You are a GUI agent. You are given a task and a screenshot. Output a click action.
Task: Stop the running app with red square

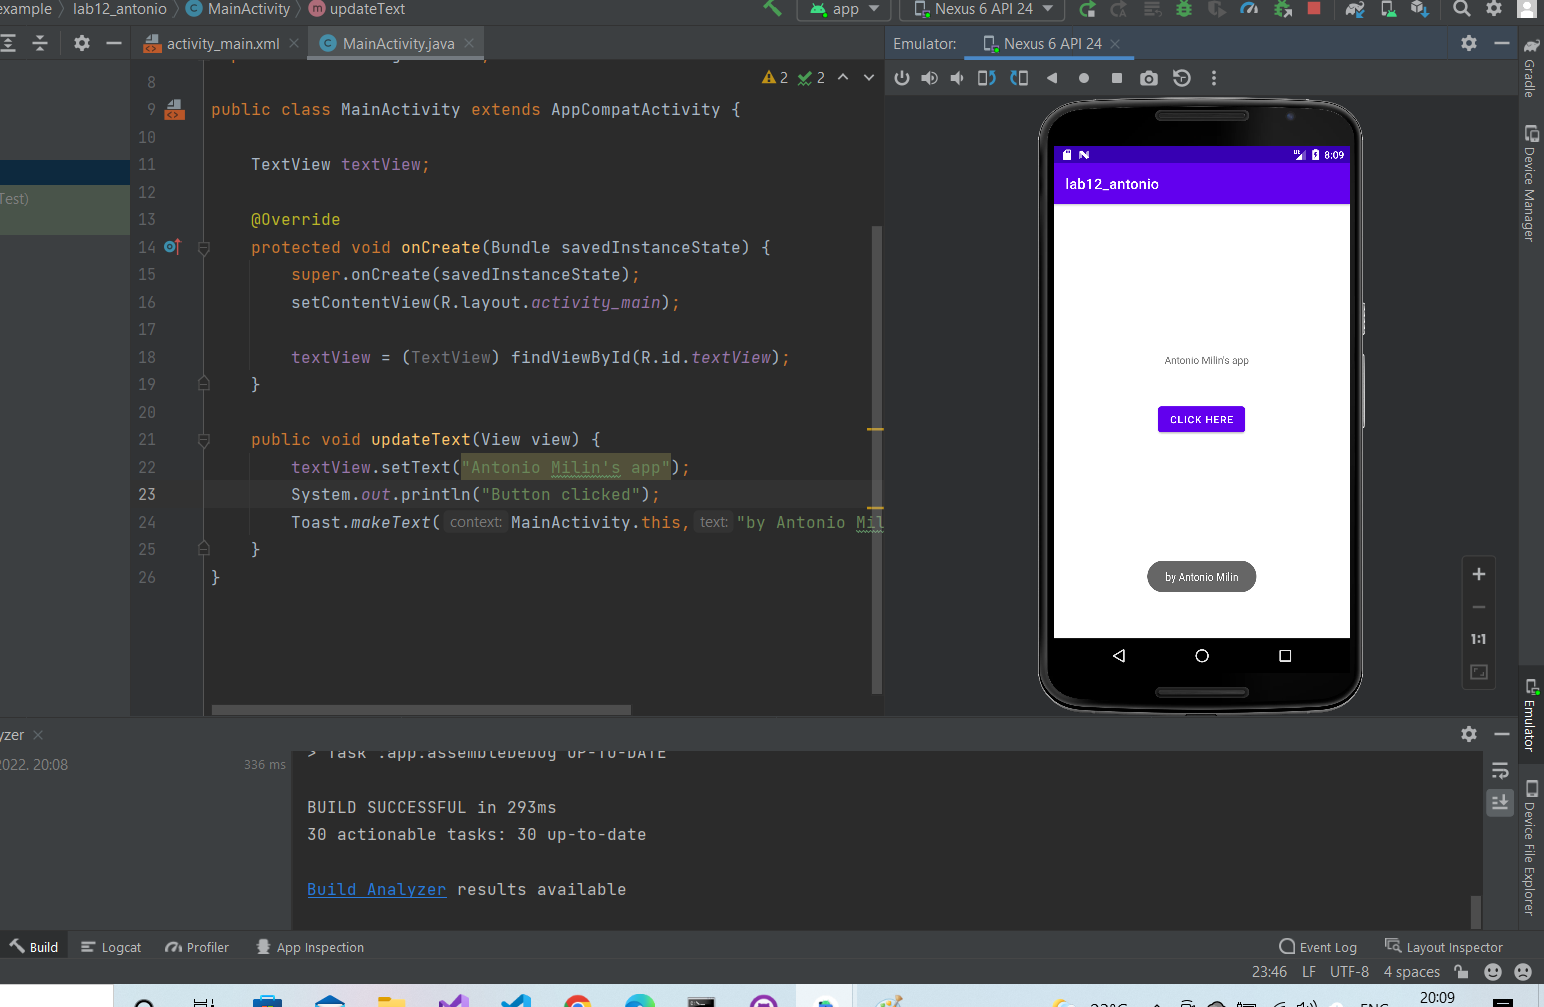pyautogui.click(x=1314, y=9)
